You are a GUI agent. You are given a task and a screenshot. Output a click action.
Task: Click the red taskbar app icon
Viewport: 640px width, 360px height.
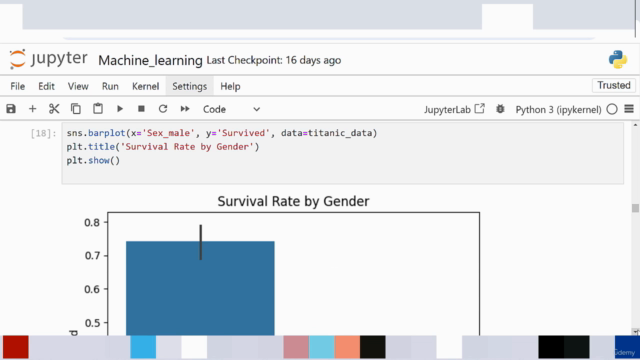(x=16, y=347)
